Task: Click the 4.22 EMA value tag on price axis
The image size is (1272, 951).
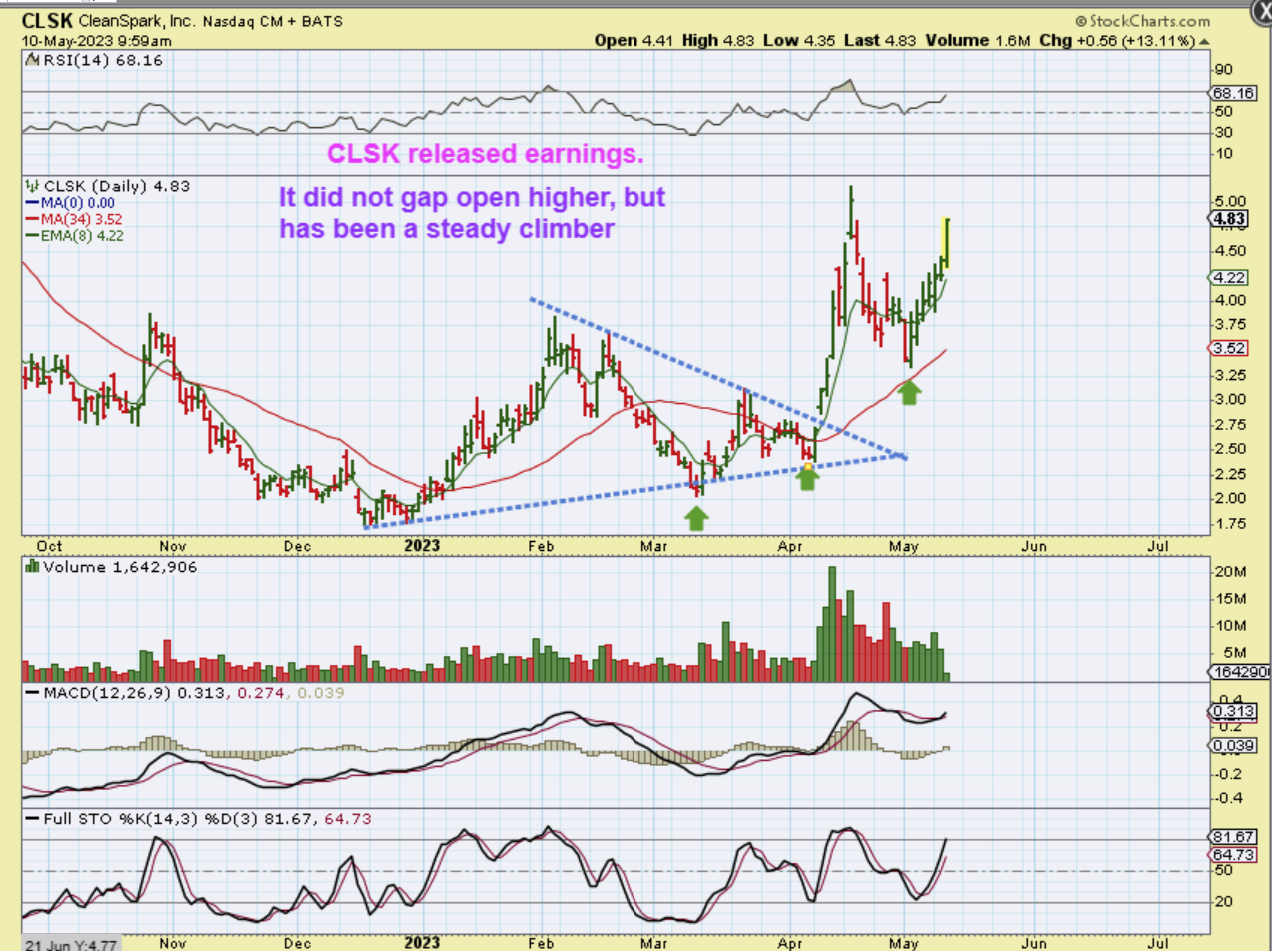Action: [x=1227, y=278]
